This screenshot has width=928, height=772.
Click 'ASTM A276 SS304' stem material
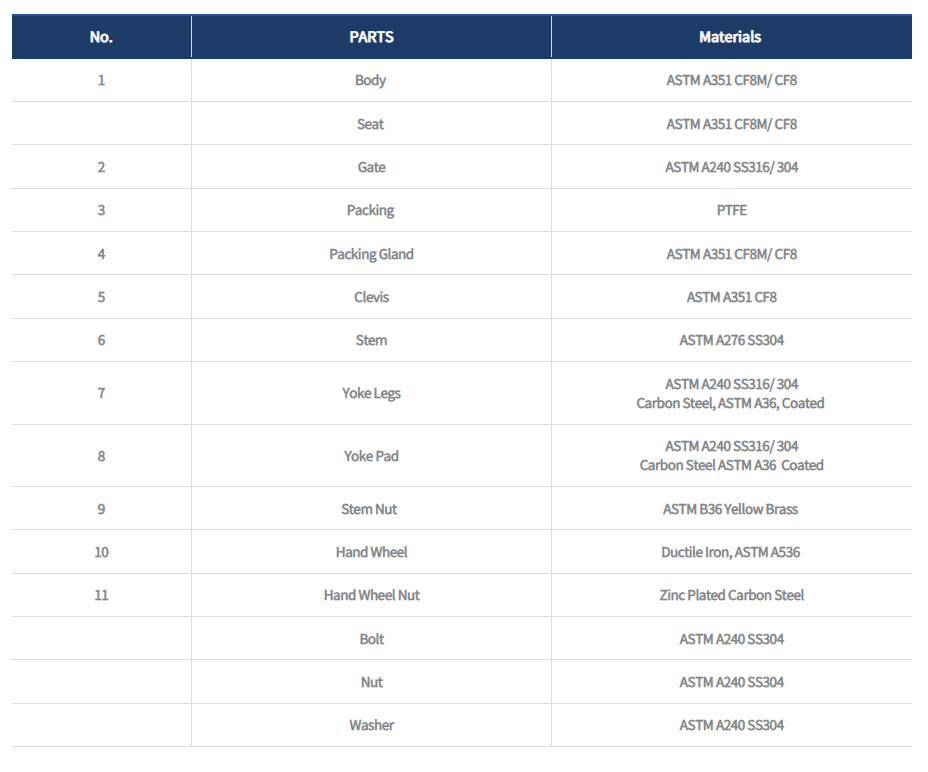(731, 340)
